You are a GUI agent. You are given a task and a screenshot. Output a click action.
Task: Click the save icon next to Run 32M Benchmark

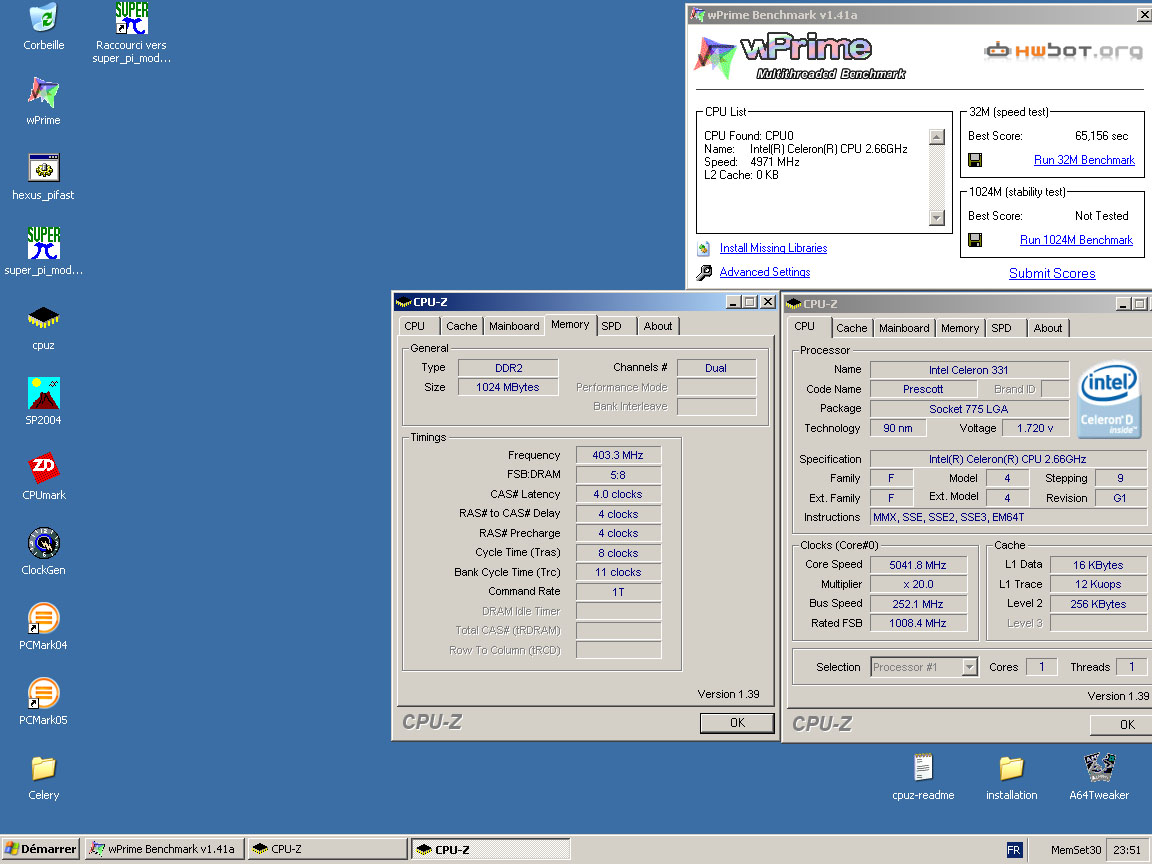point(975,160)
